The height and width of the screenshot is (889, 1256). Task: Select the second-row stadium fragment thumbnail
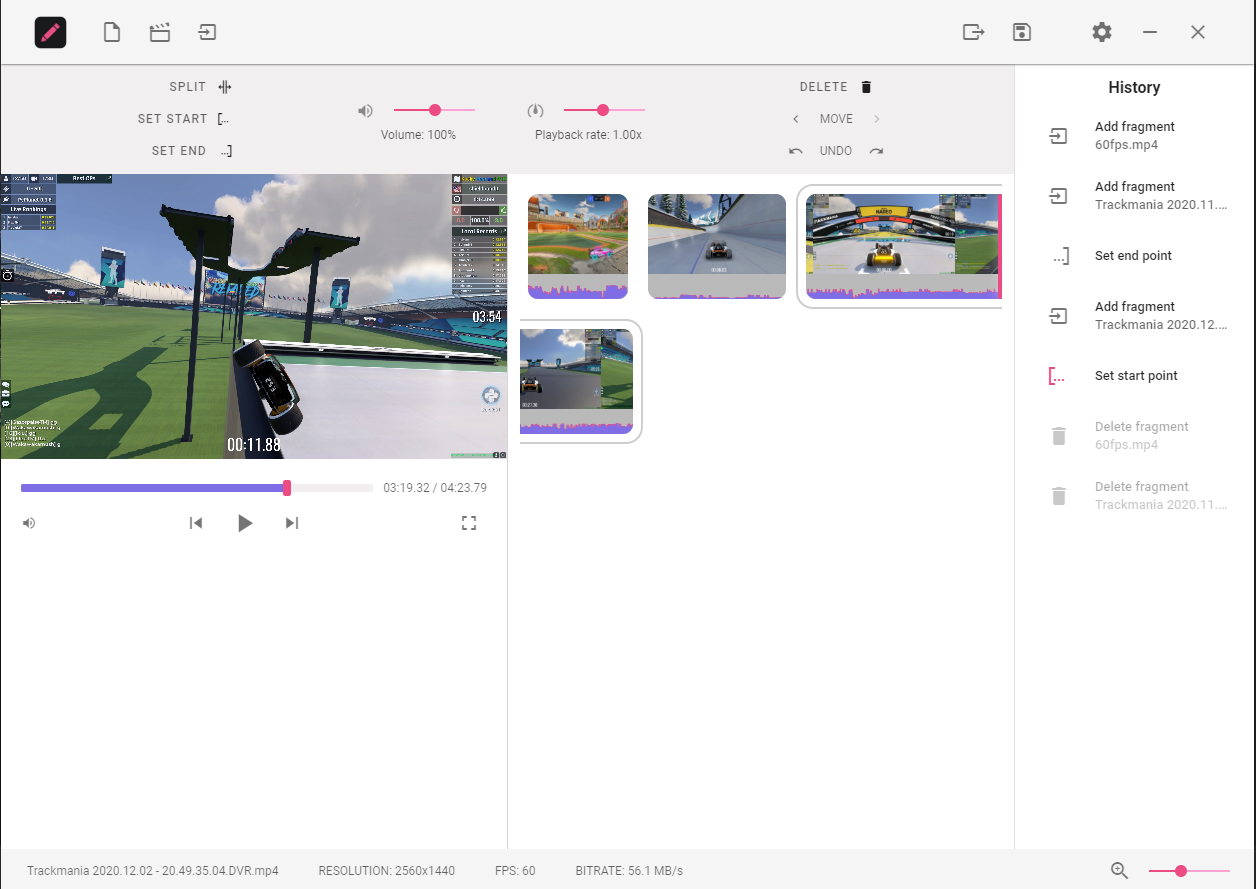(x=577, y=381)
